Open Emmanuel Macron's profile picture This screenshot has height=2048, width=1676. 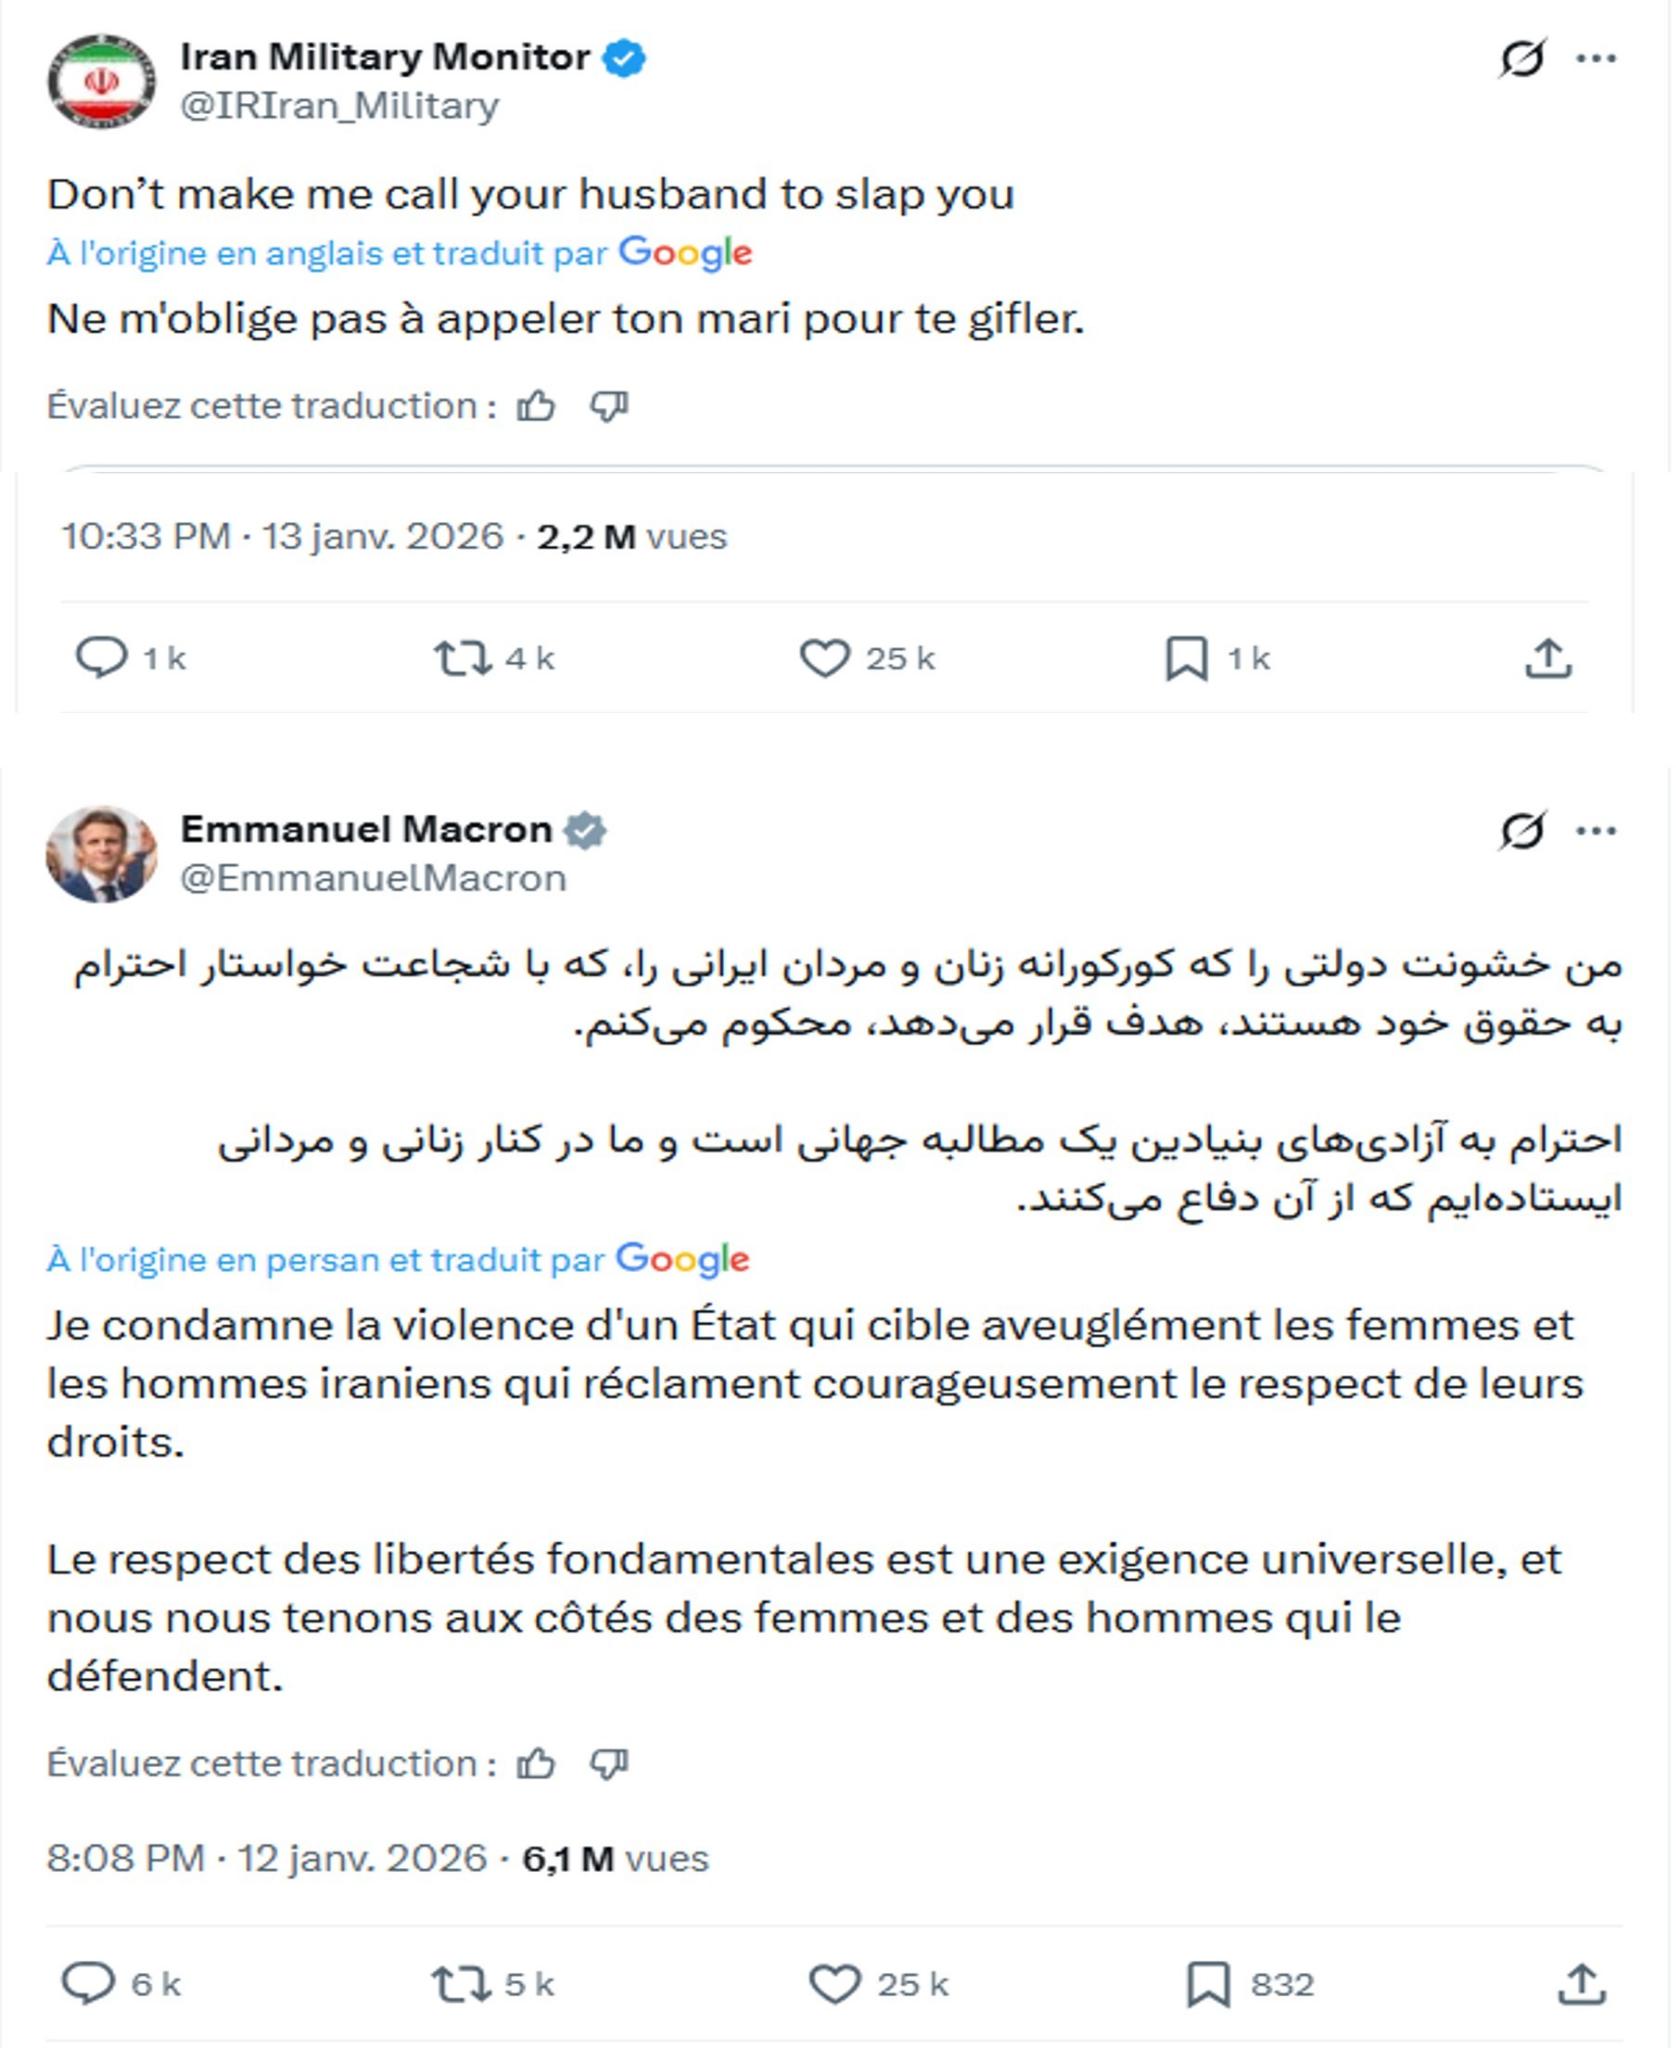click(101, 853)
